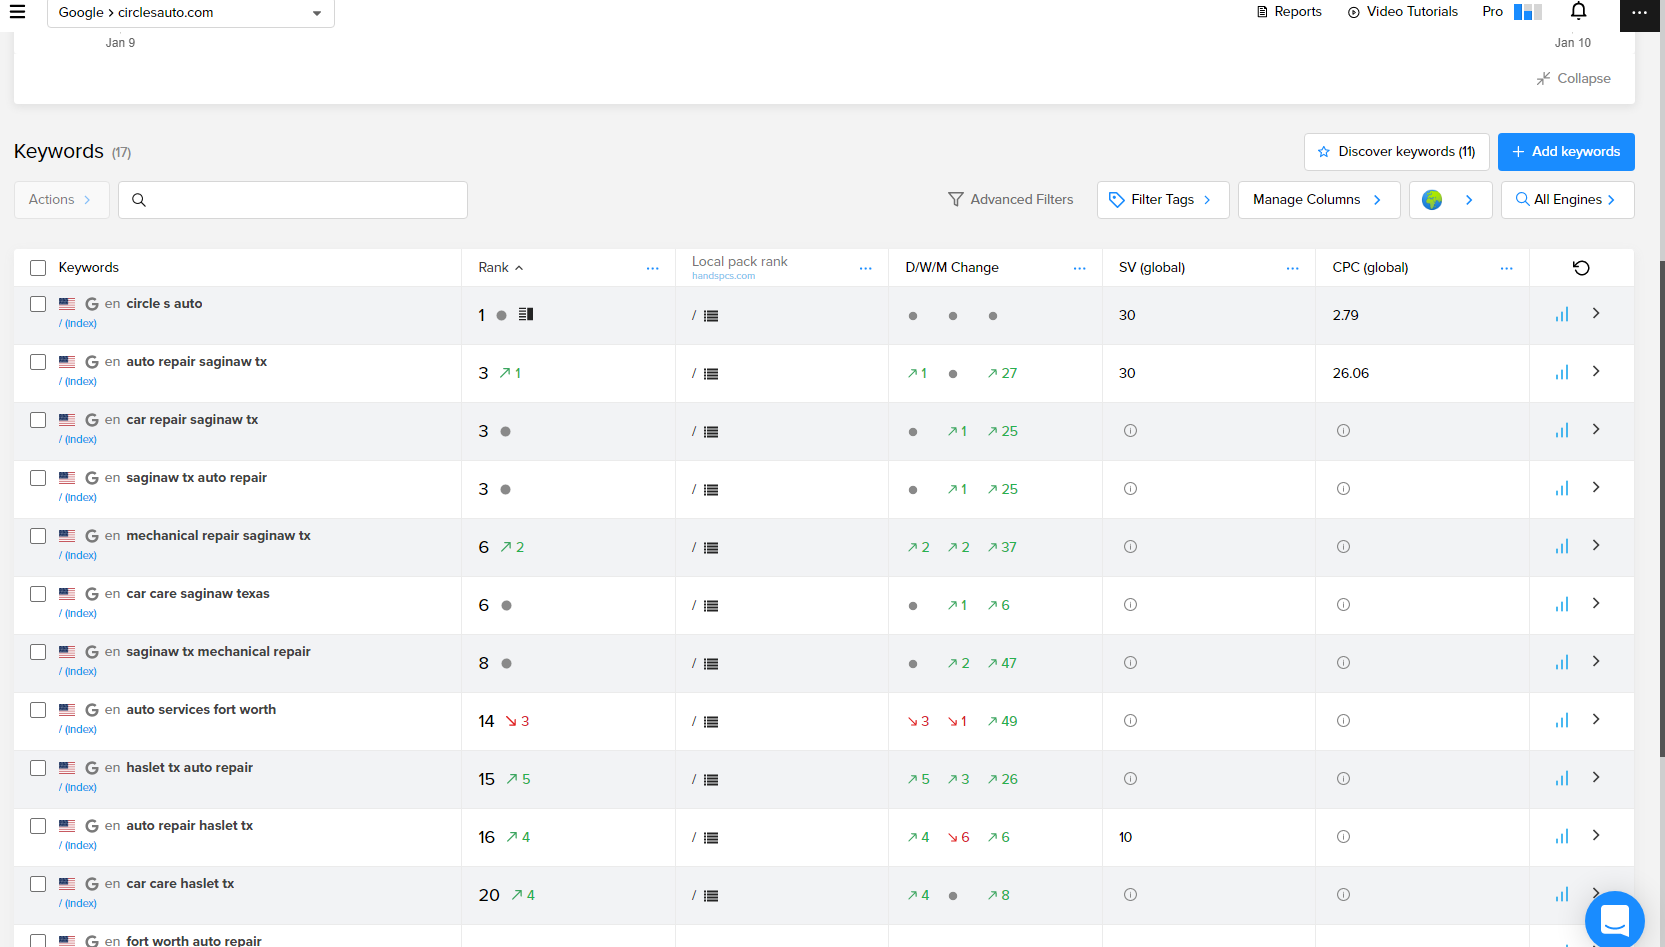The image size is (1665, 947).
Task: Open local pack list for auto services fort worth
Action: 711,722
